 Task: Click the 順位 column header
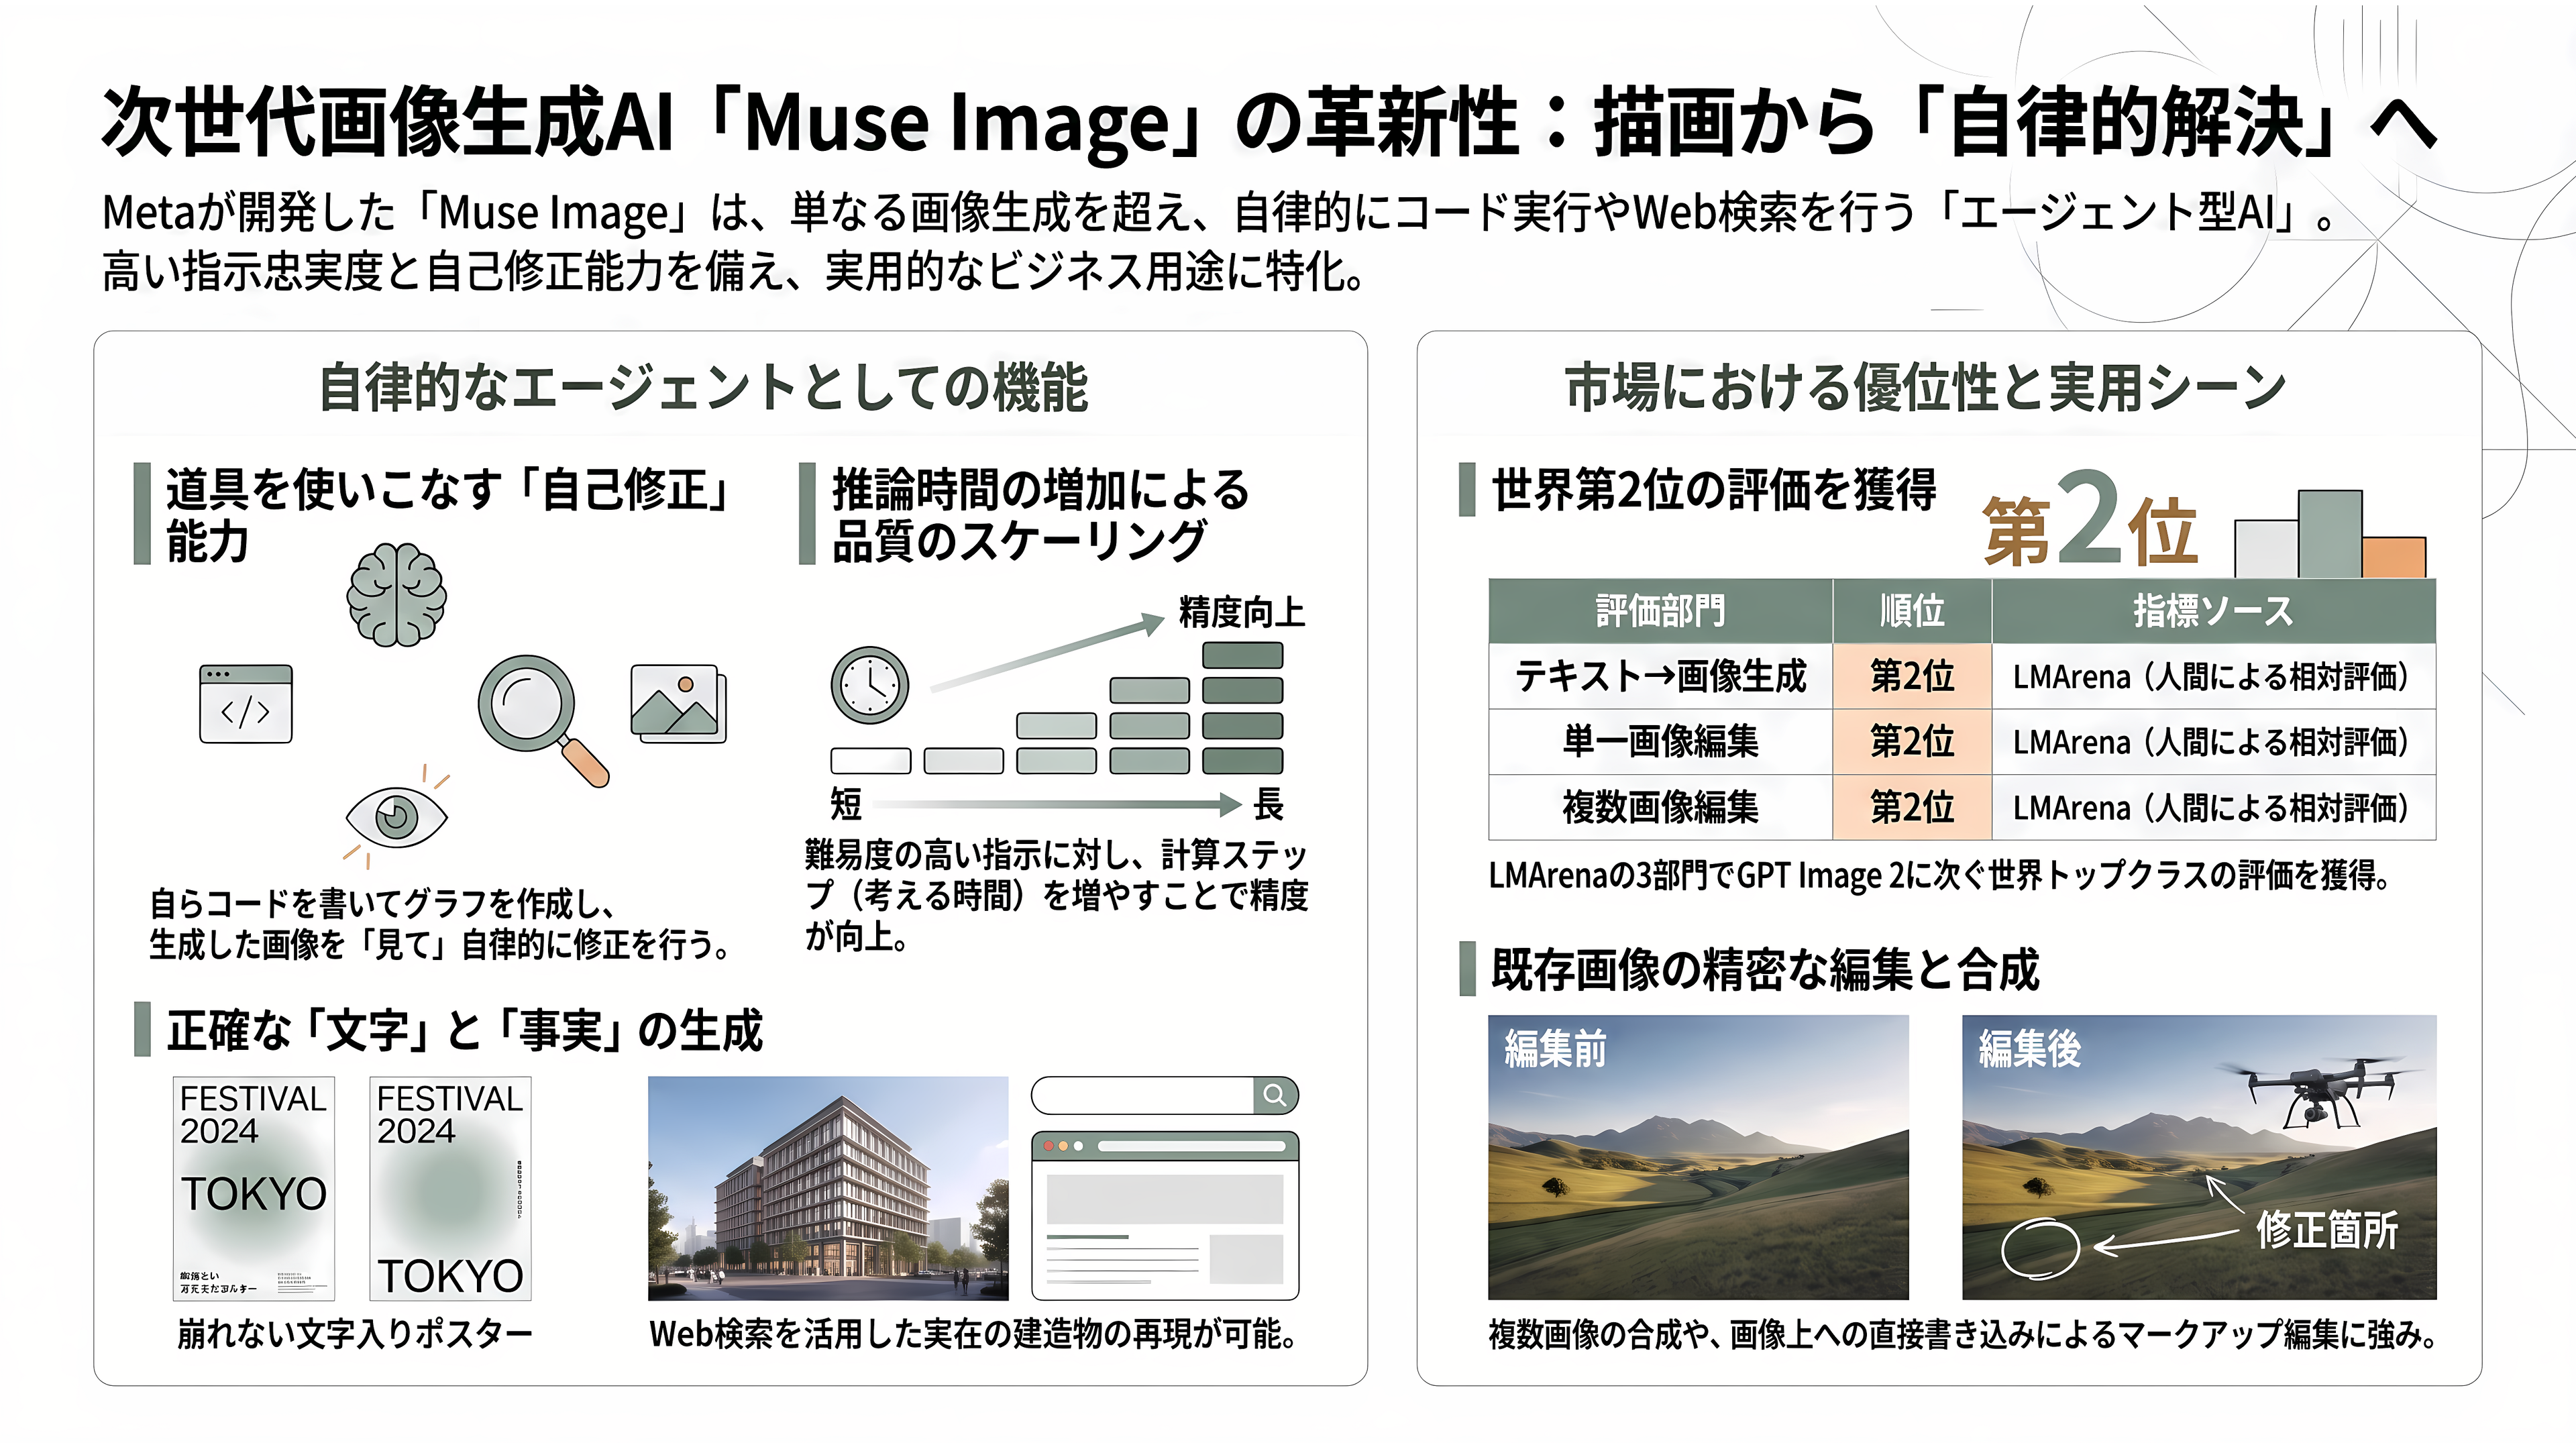pyautogui.click(x=1912, y=611)
